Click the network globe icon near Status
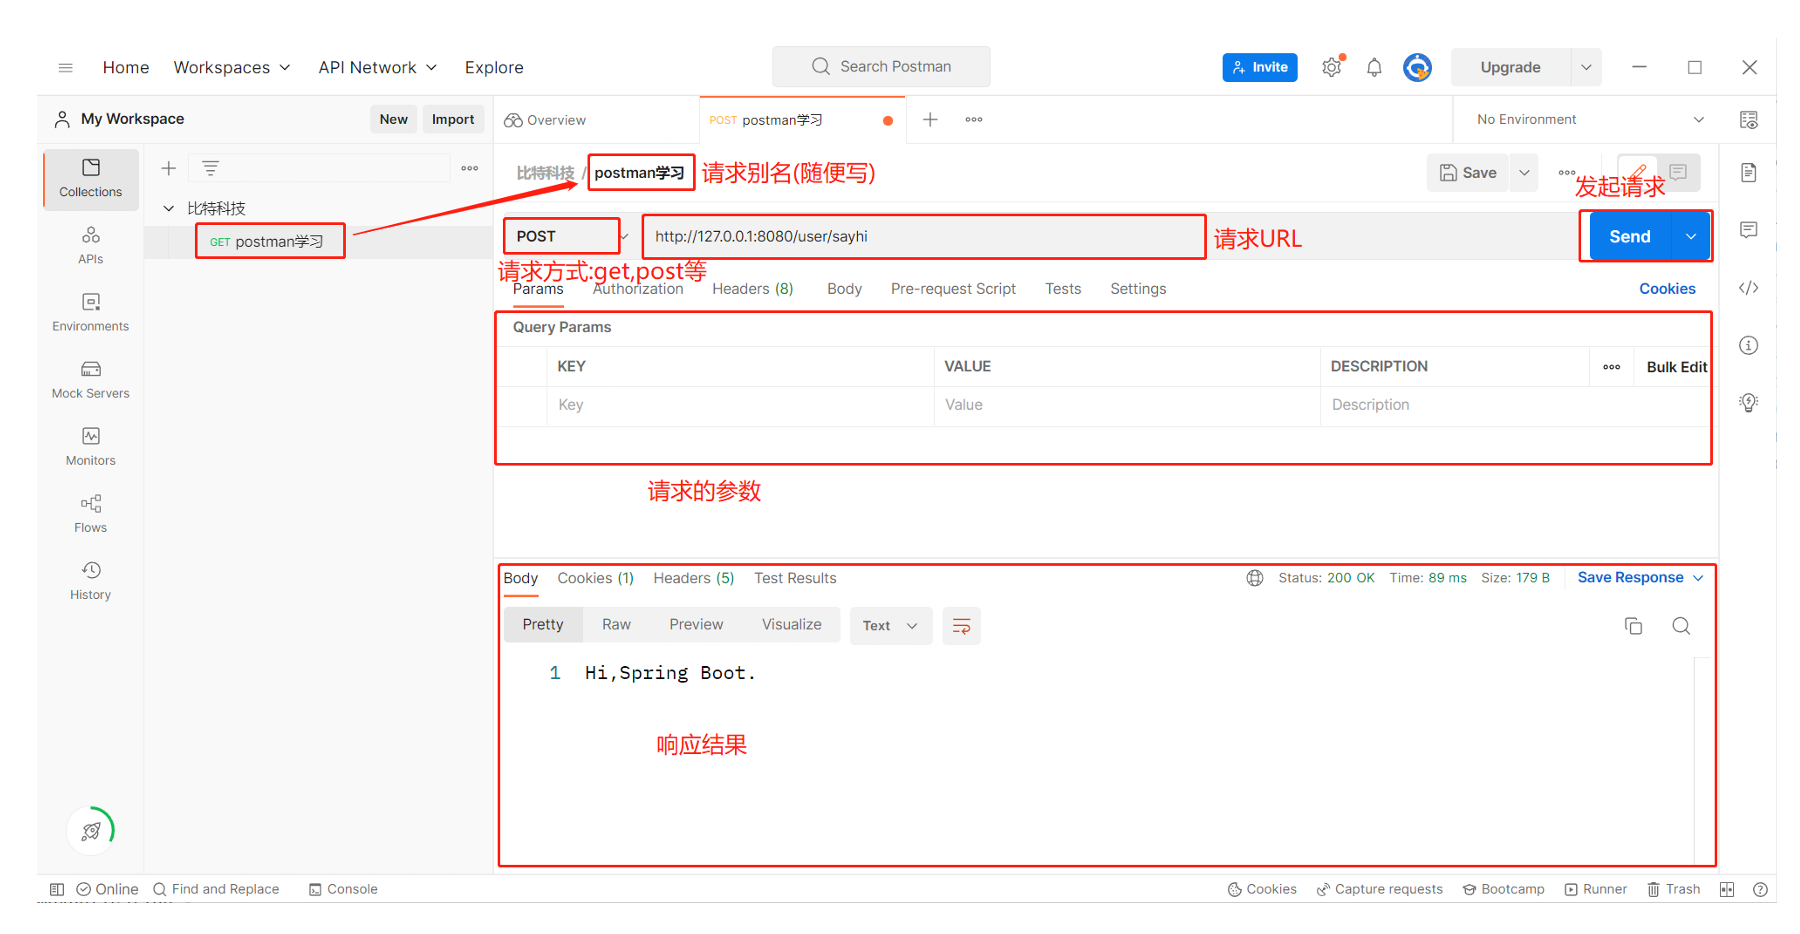 1254,578
